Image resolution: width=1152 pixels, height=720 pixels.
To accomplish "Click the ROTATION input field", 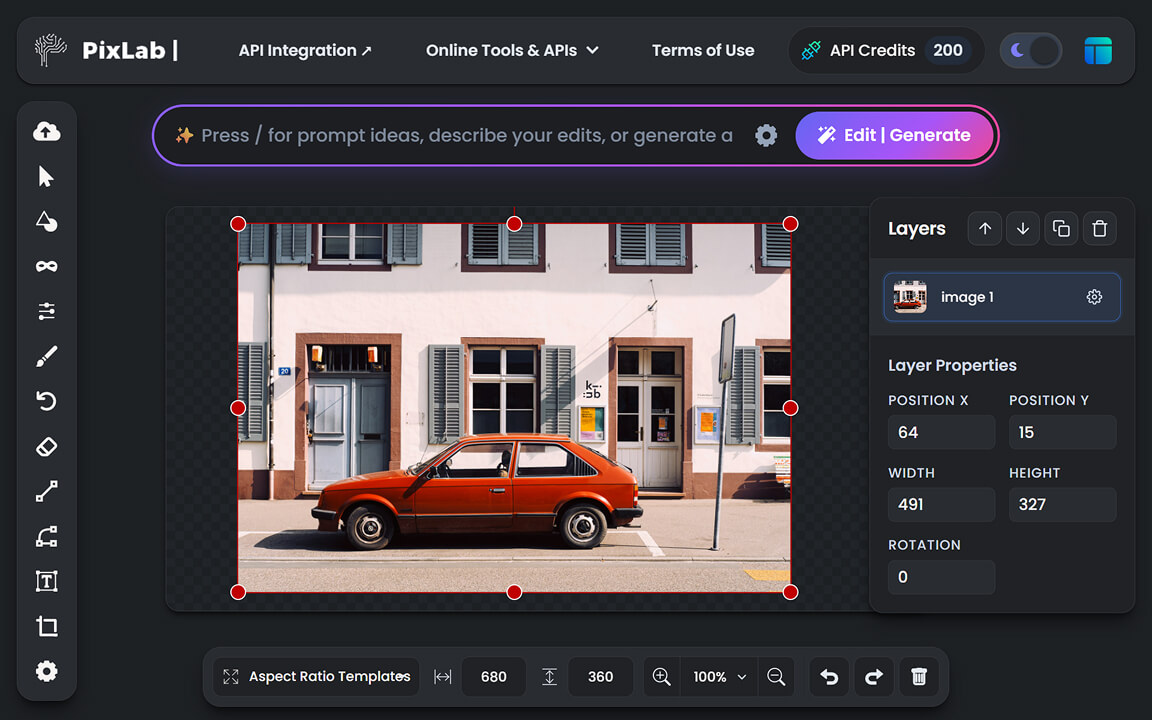I will click(941, 577).
